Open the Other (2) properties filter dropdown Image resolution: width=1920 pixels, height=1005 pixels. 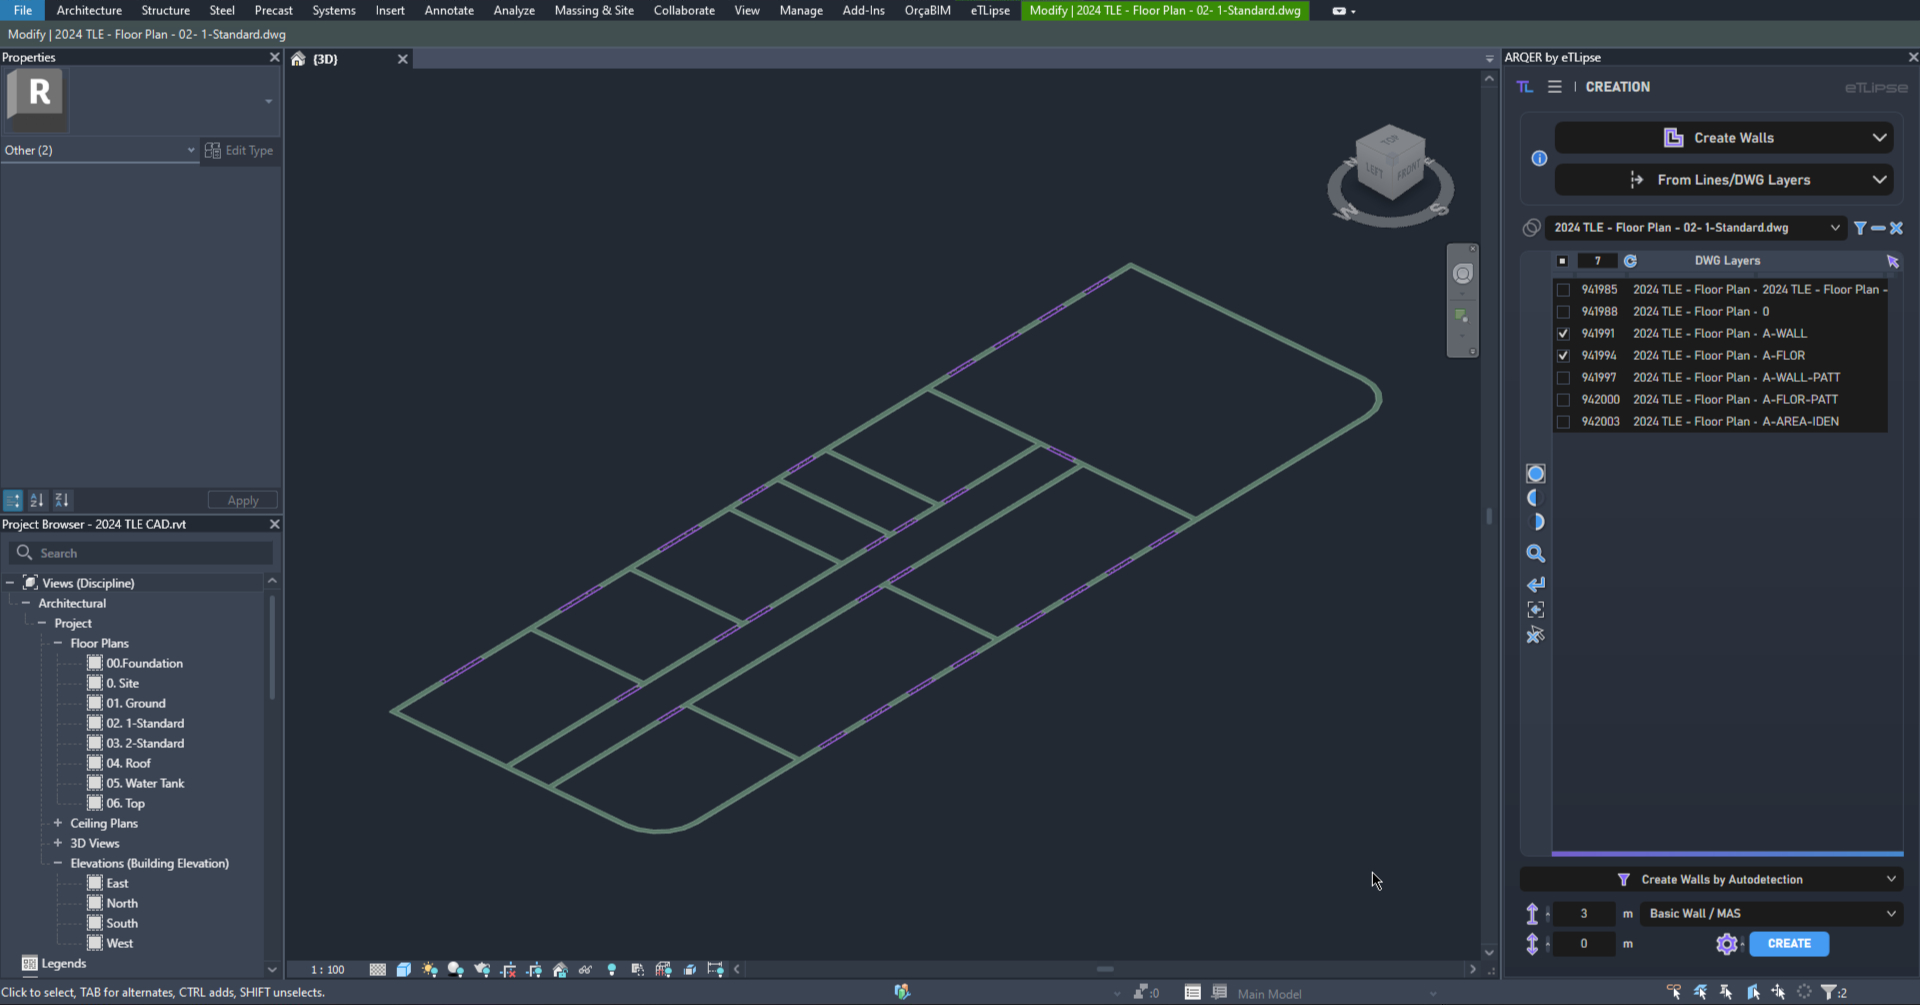click(x=100, y=150)
